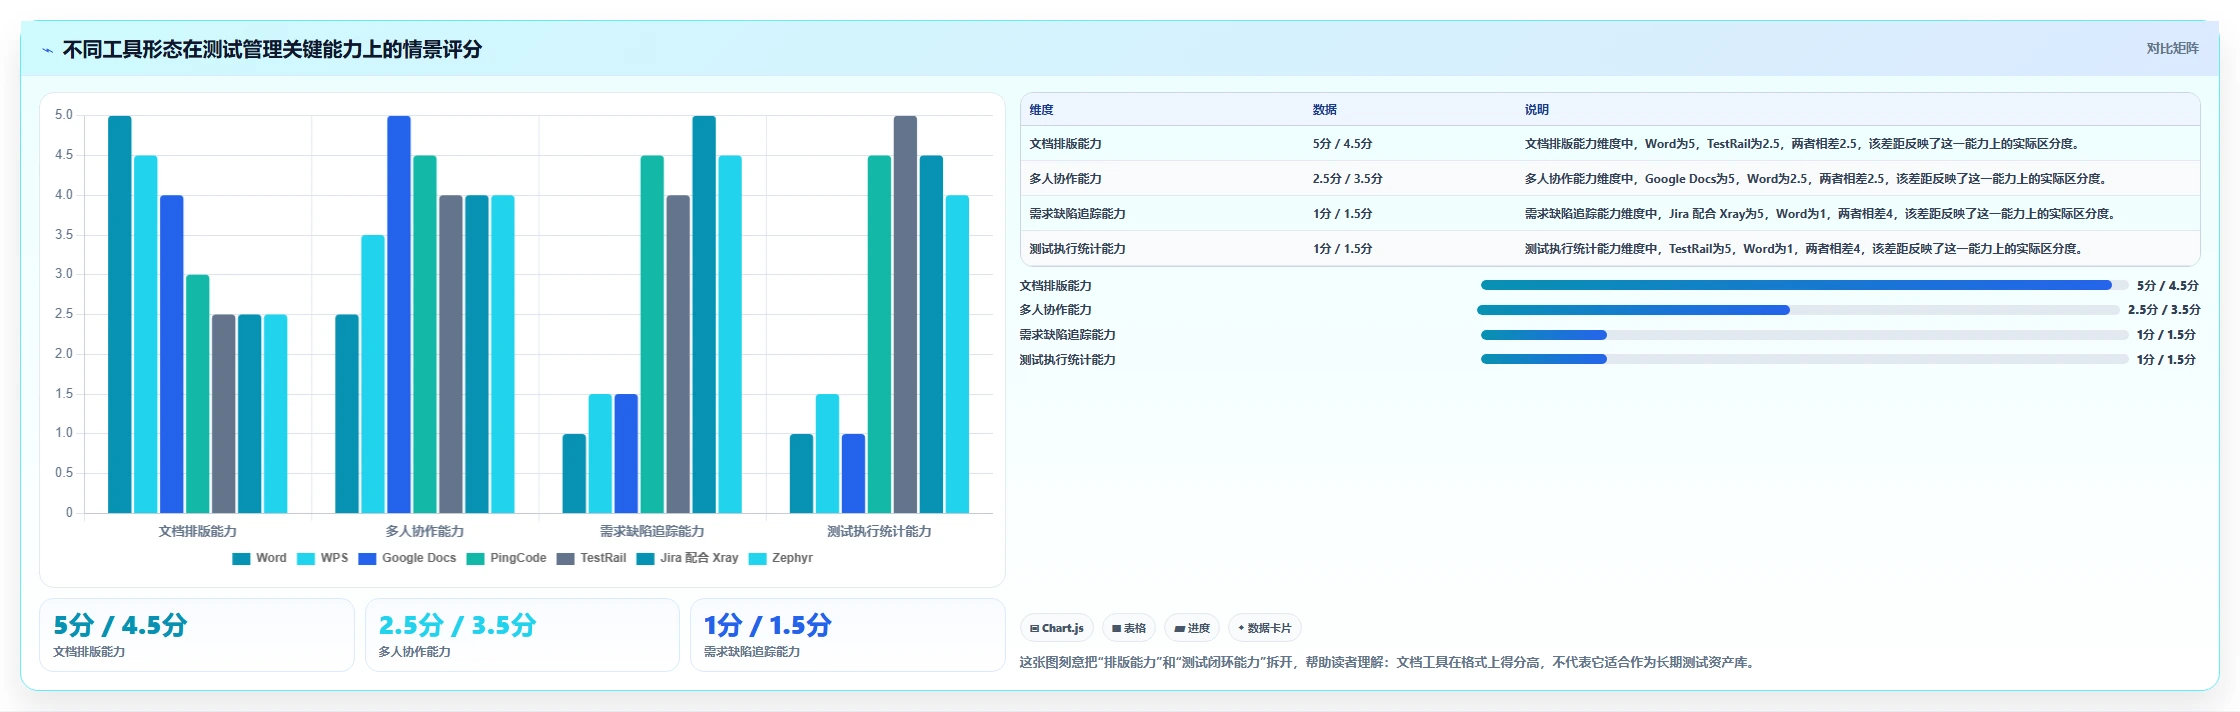Click description mentioning Google Docs为5
The height and width of the screenshot is (712, 2240).
(x=1818, y=179)
